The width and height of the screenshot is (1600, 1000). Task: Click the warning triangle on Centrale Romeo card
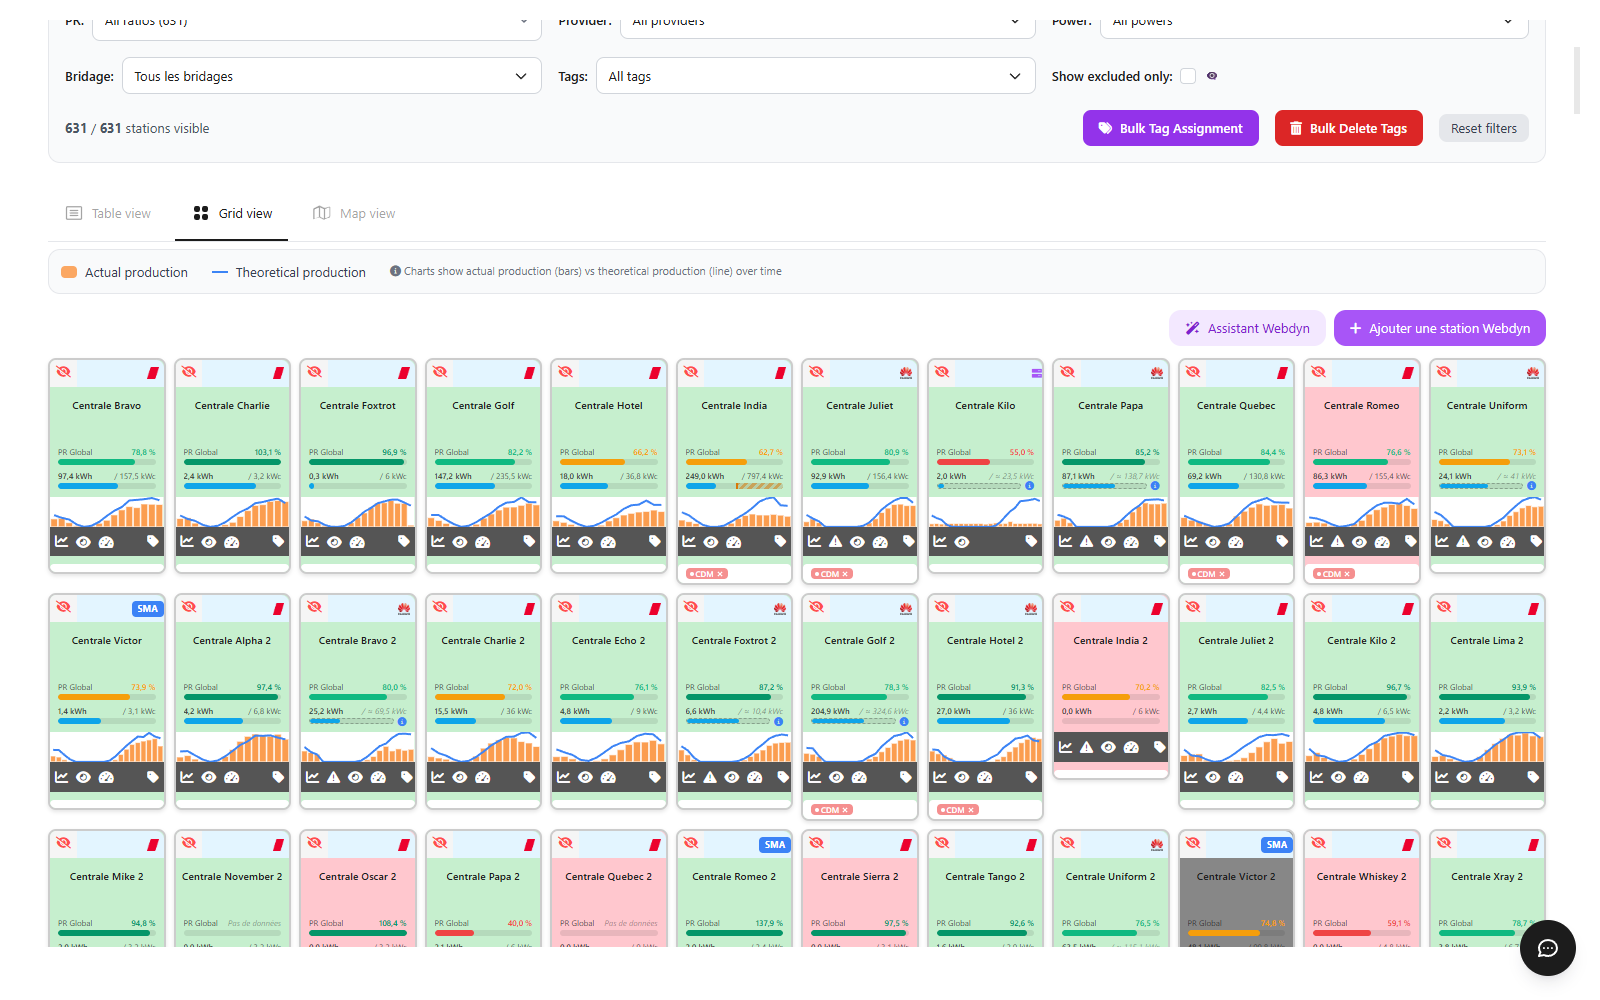tap(1338, 541)
